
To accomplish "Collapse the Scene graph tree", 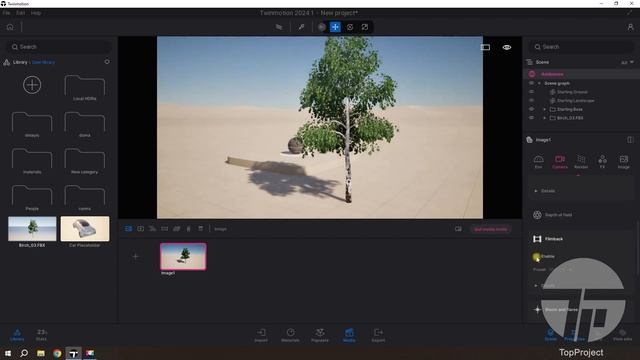I will point(539,83).
